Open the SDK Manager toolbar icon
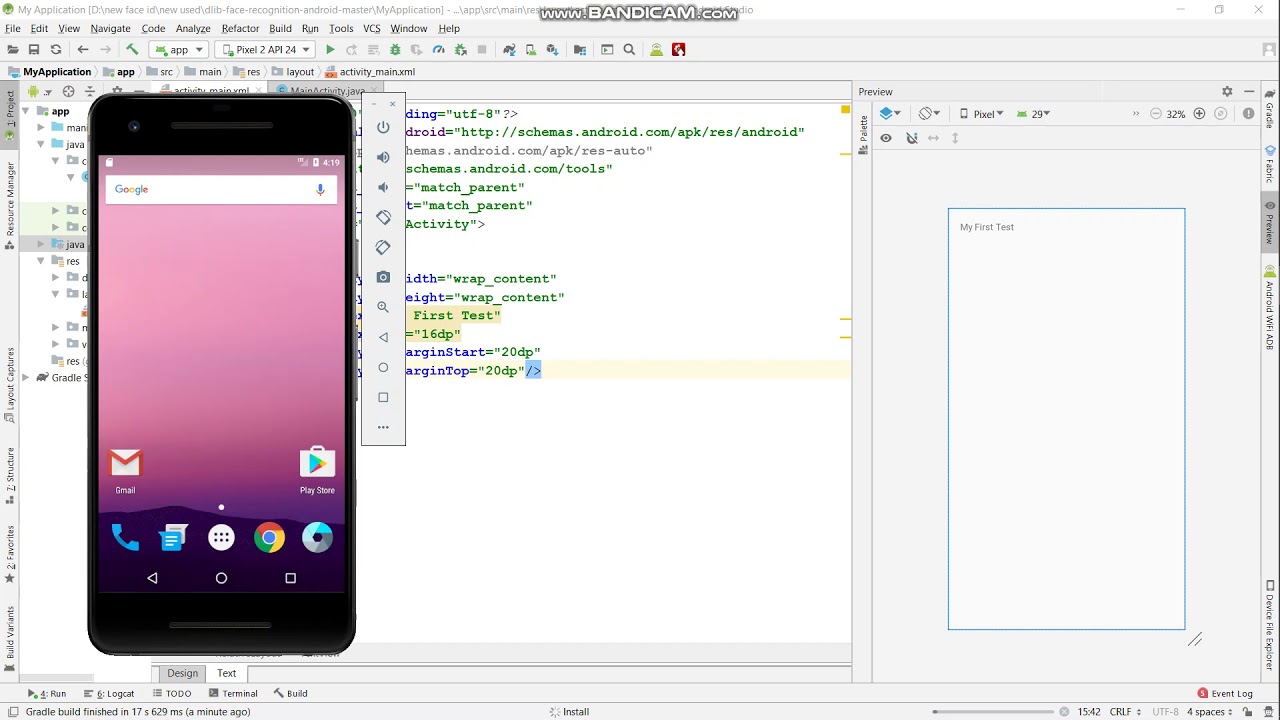This screenshot has height=720, width=1280. point(553,49)
